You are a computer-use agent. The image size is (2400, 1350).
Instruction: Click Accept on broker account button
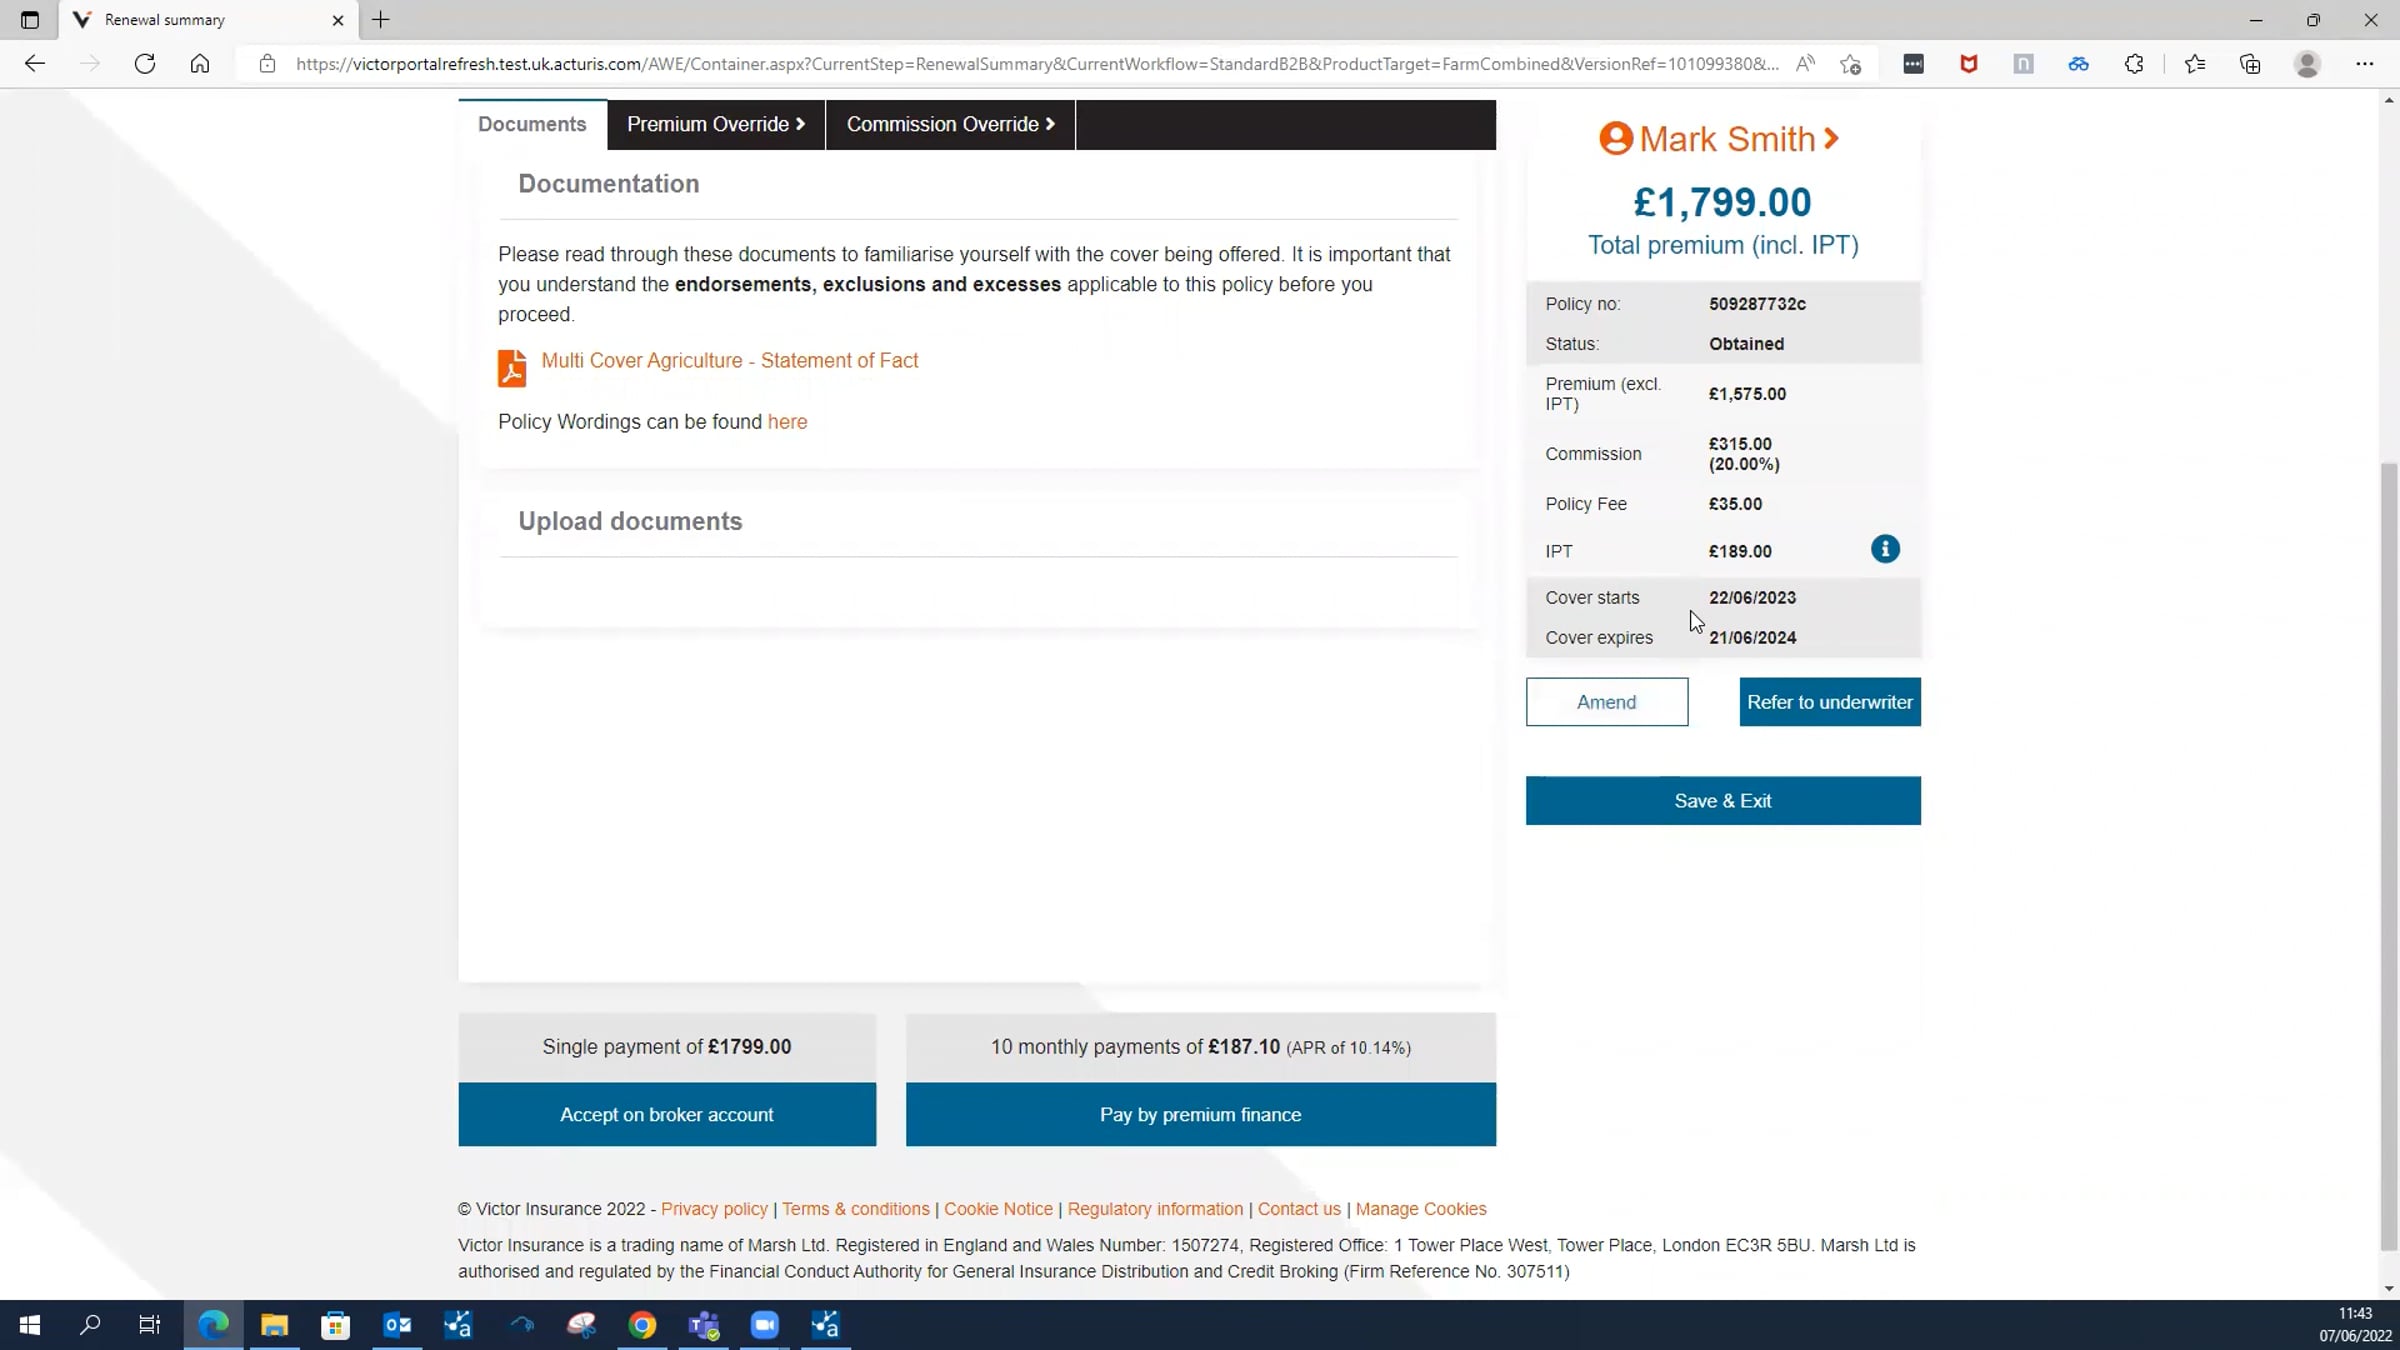click(667, 1114)
